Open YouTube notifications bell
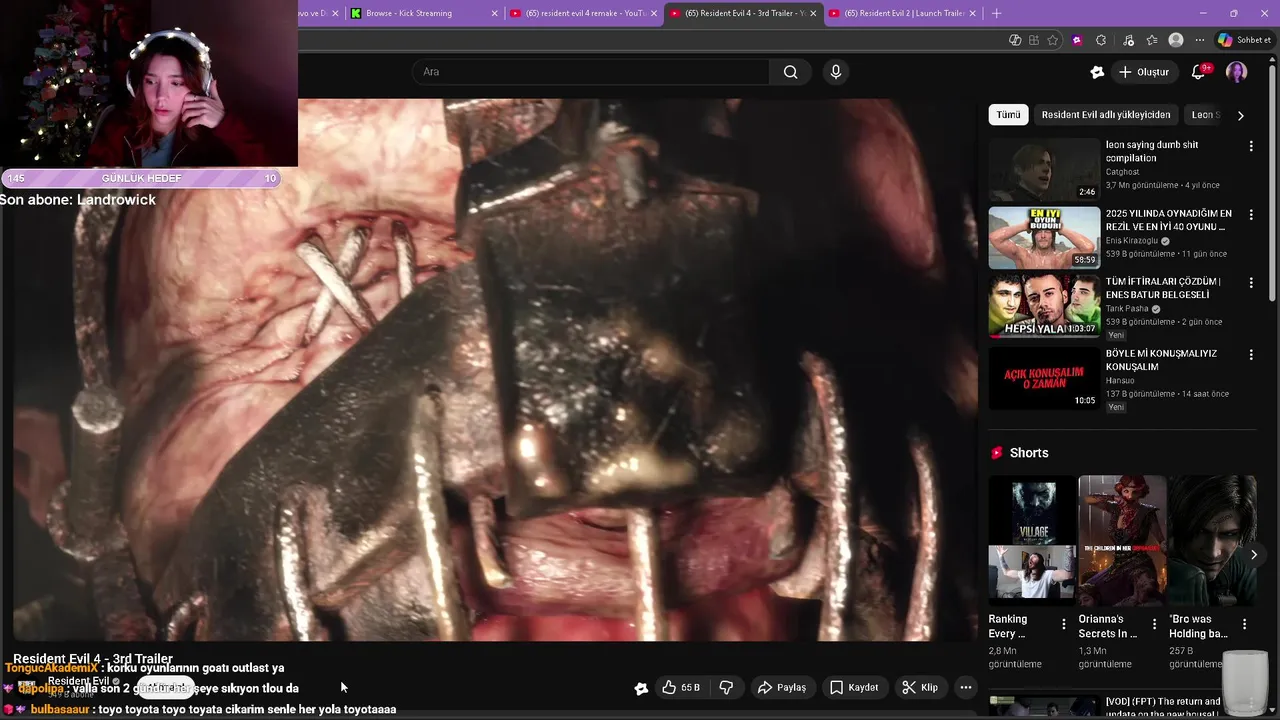Viewport: 1280px width, 720px height. point(1198,72)
